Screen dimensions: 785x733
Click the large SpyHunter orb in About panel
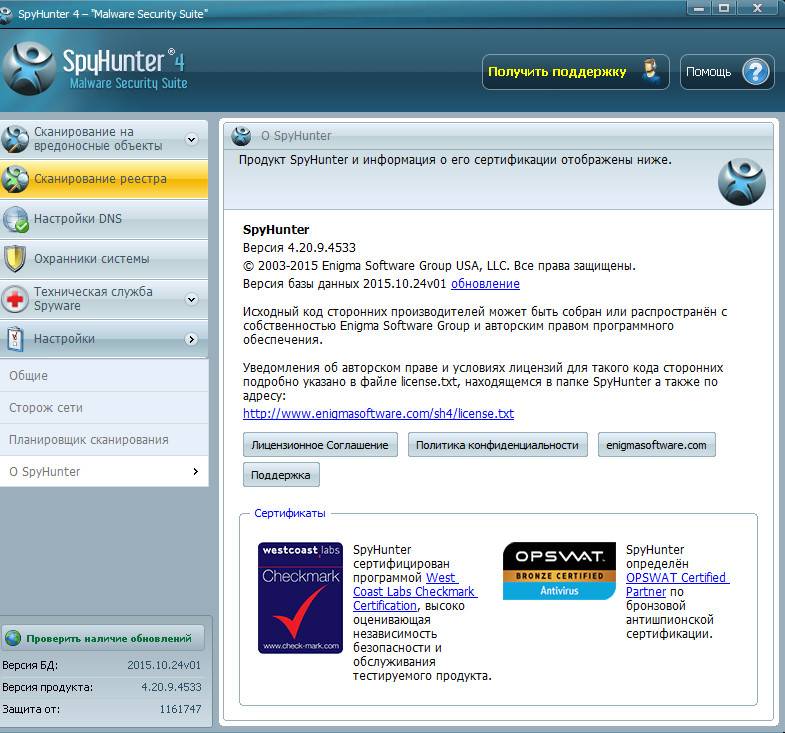click(741, 182)
